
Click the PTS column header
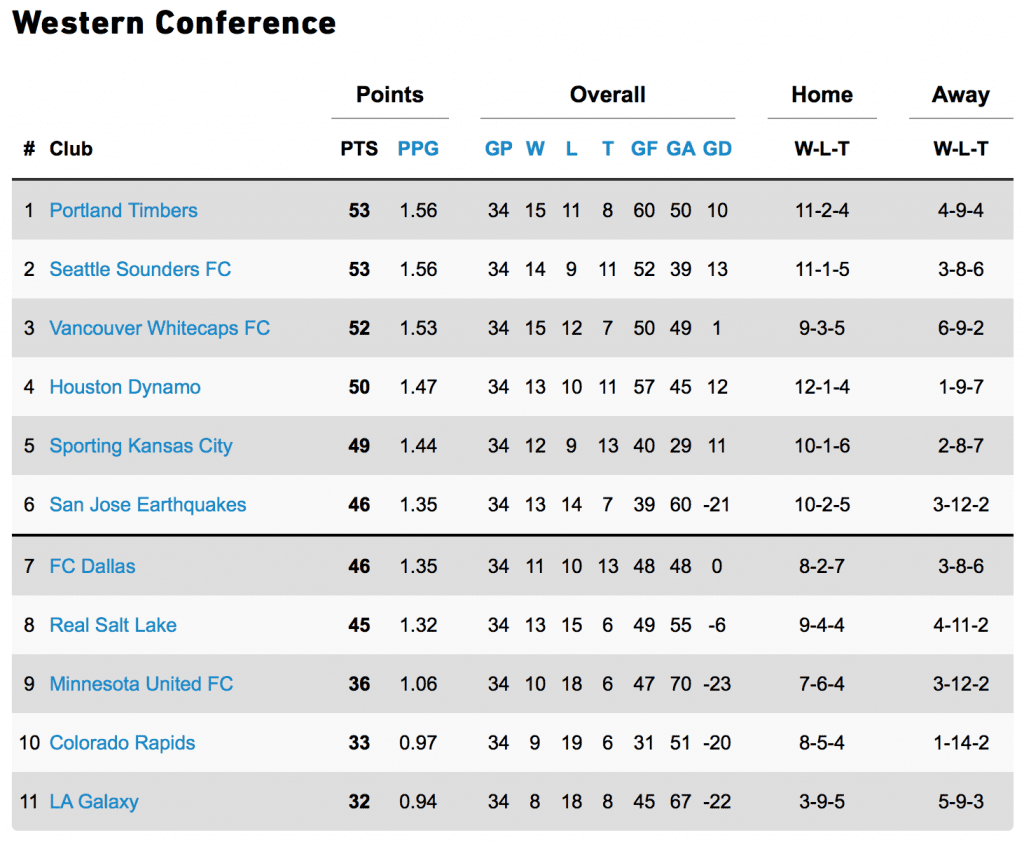click(x=359, y=148)
